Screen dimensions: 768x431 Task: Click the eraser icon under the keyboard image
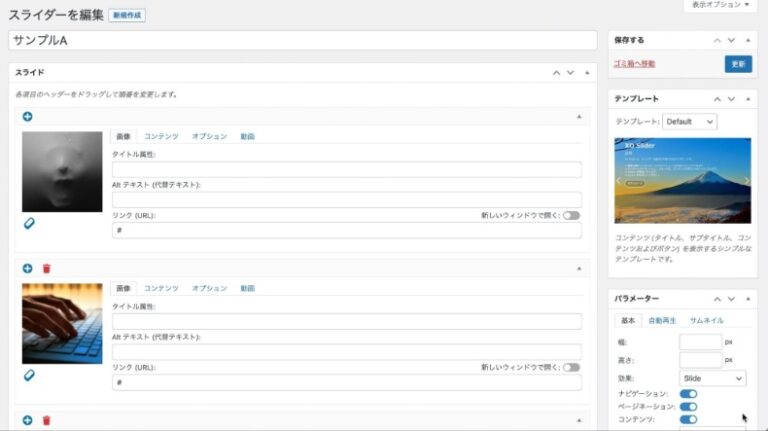pyautogui.click(x=29, y=375)
